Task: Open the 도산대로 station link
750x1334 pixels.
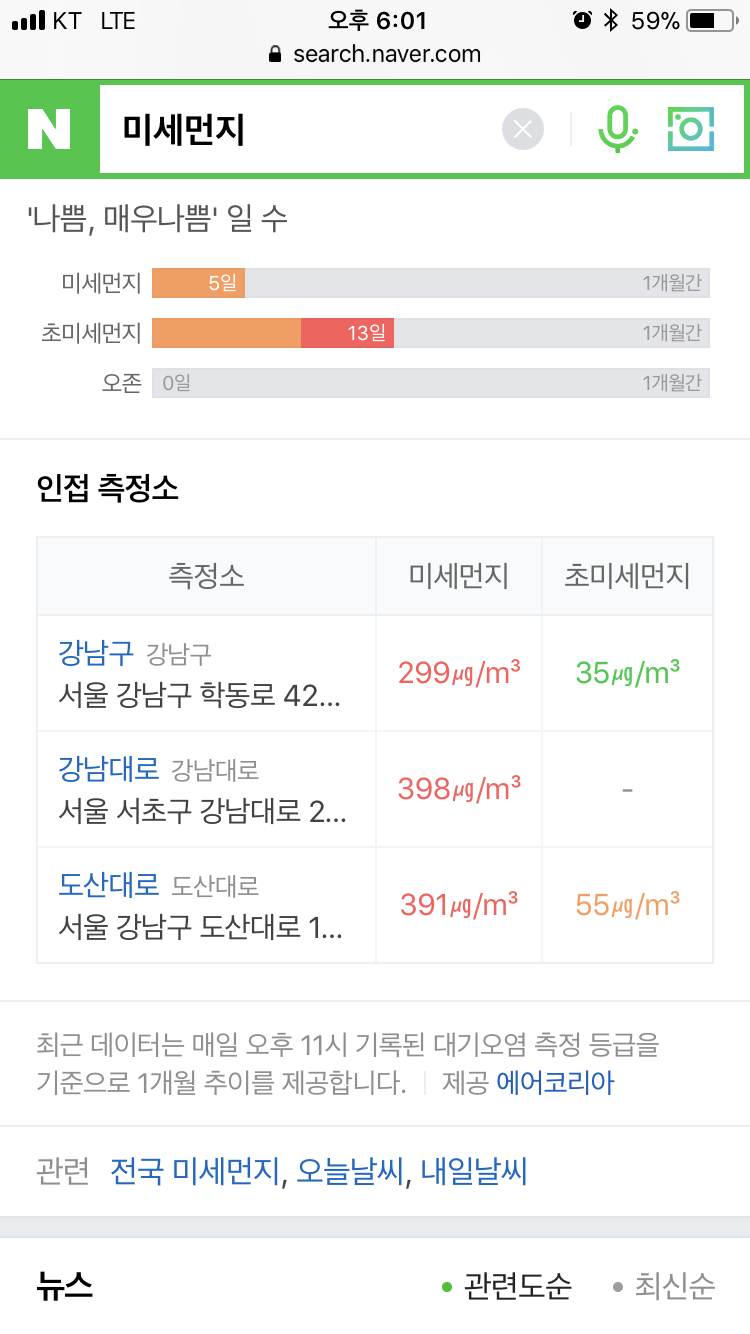Action: pyautogui.click(x=109, y=885)
